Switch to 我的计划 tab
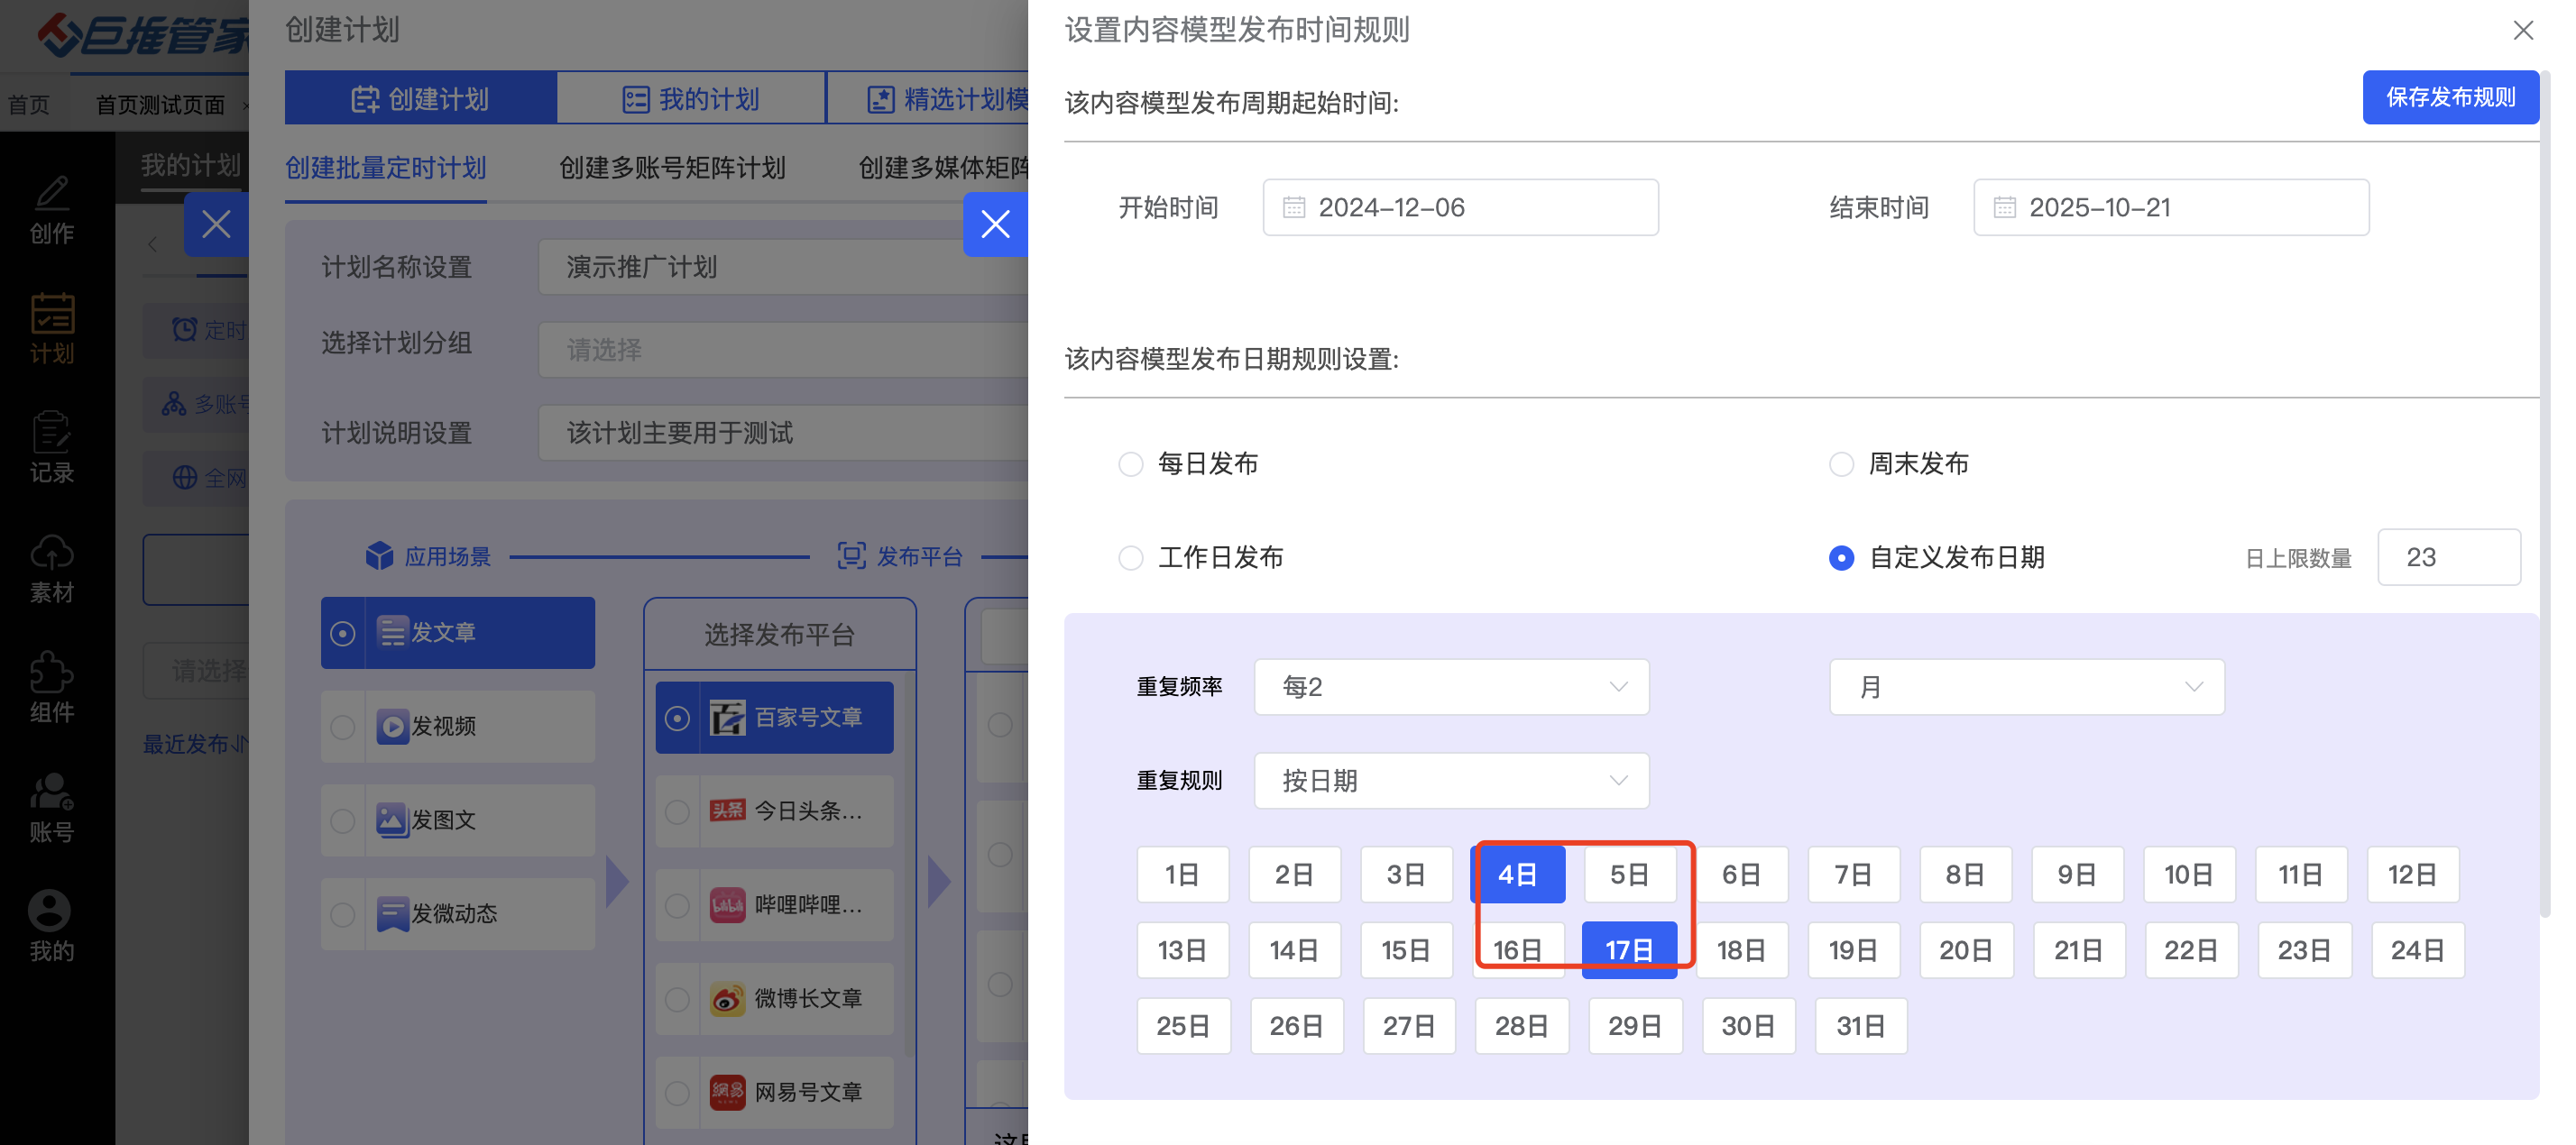This screenshot has height=1145, width=2576. (691, 99)
